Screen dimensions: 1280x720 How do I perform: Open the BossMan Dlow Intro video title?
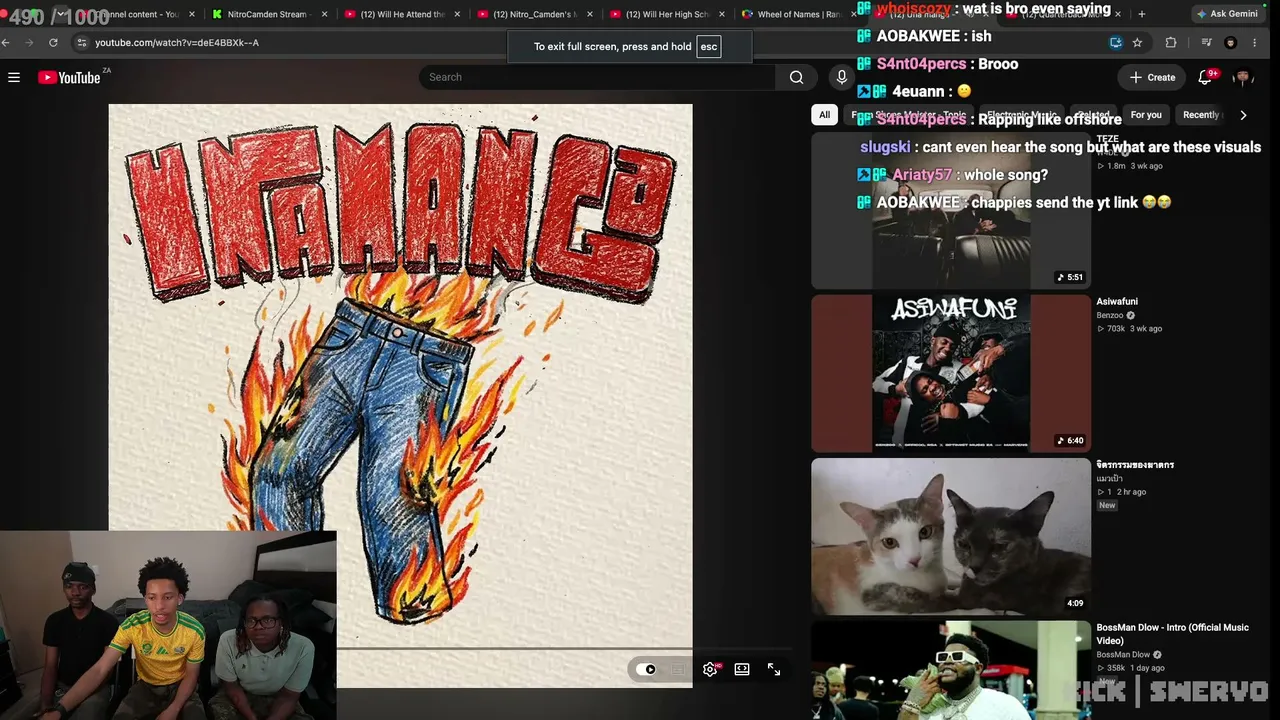1172,634
